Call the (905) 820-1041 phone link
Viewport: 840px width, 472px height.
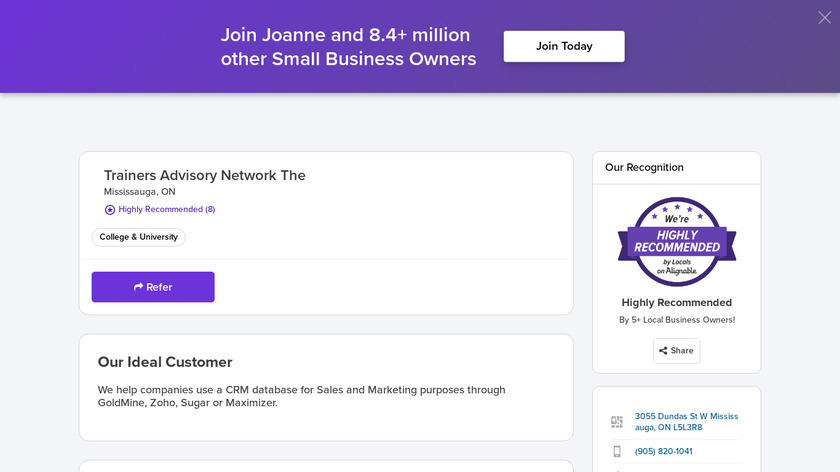point(663,452)
